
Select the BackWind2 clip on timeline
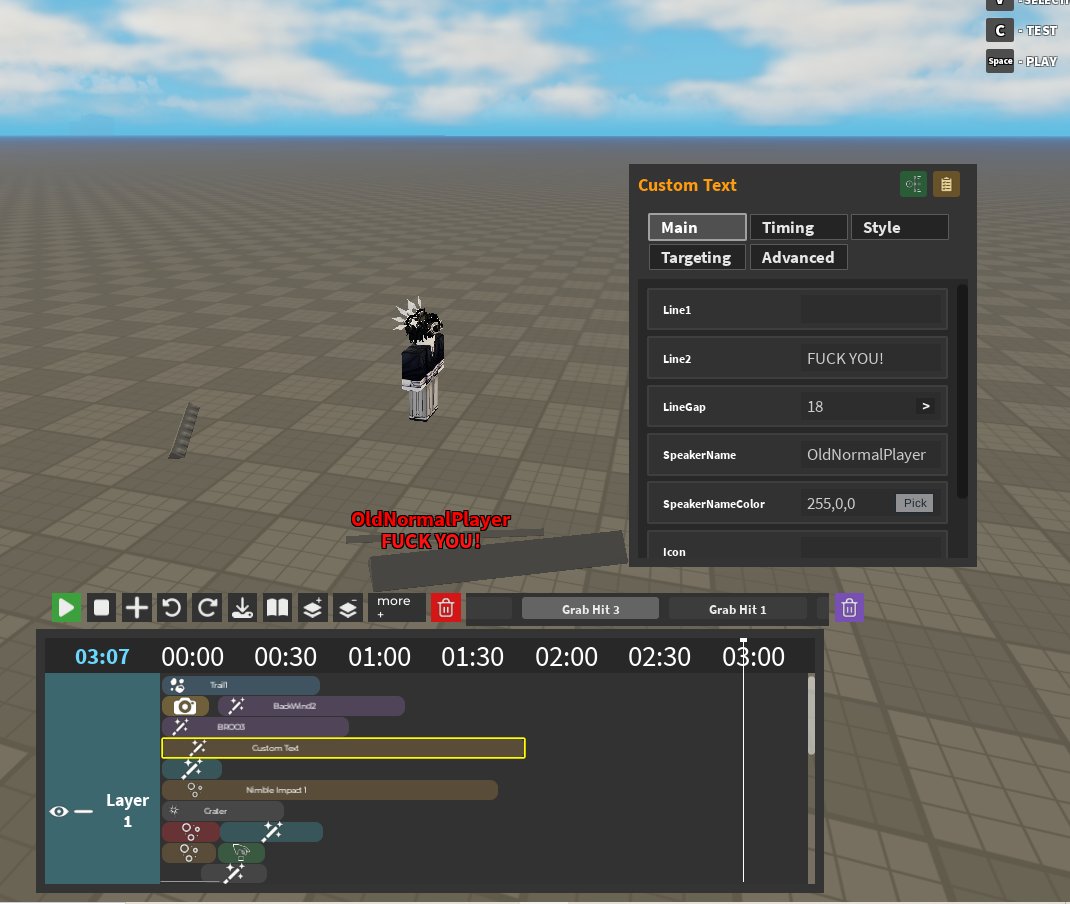(311, 706)
